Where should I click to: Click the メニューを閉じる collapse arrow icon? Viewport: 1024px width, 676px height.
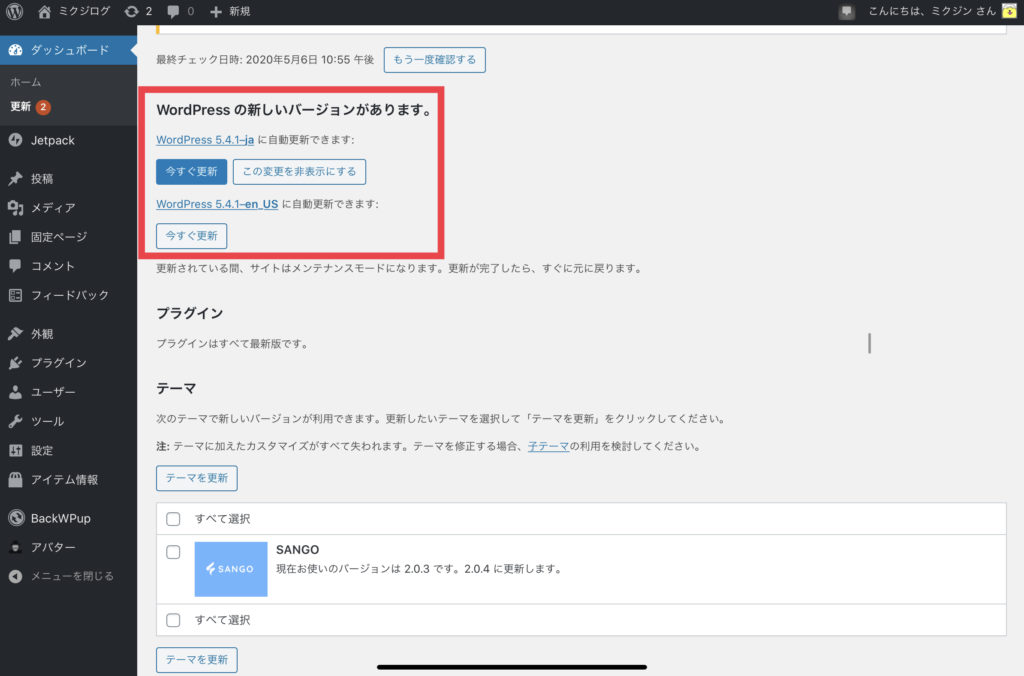[x=15, y=576]
